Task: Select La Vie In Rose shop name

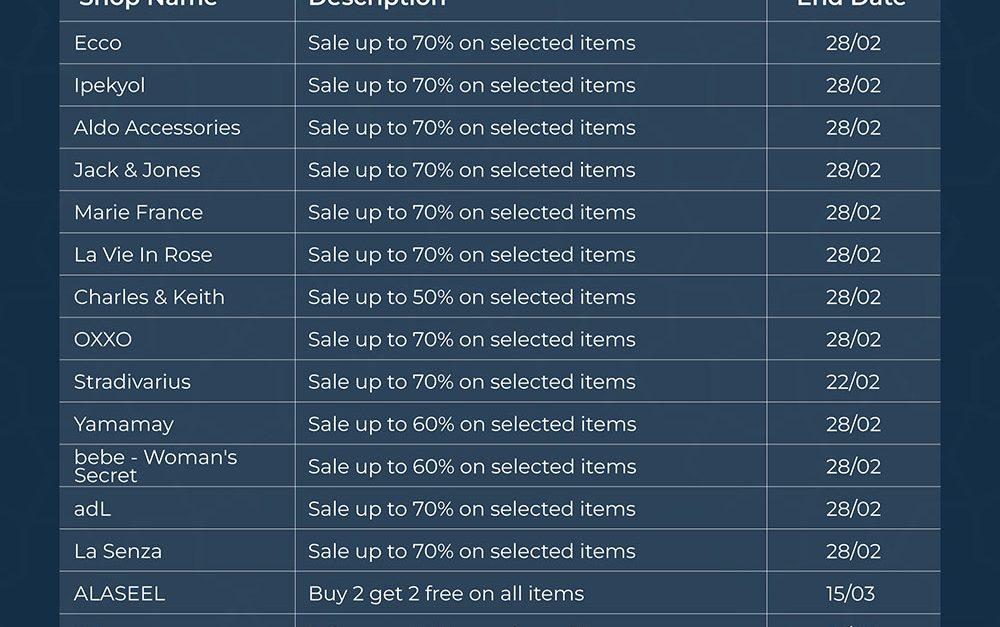Action: tap(143, 255)
